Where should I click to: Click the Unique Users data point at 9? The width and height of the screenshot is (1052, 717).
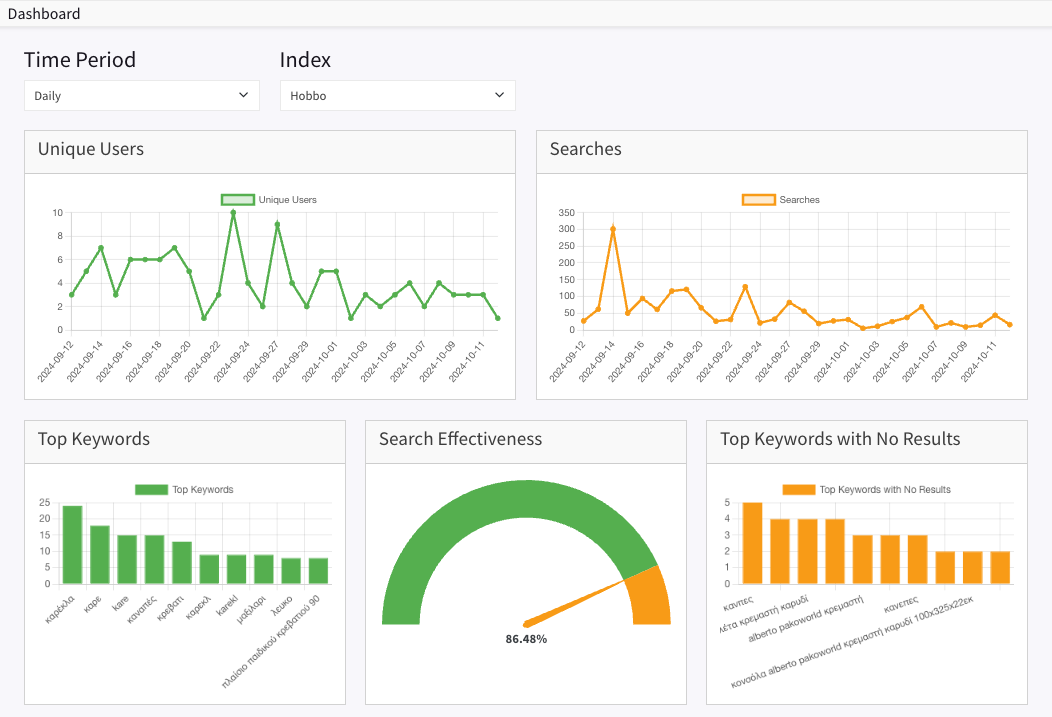(277, 225)
